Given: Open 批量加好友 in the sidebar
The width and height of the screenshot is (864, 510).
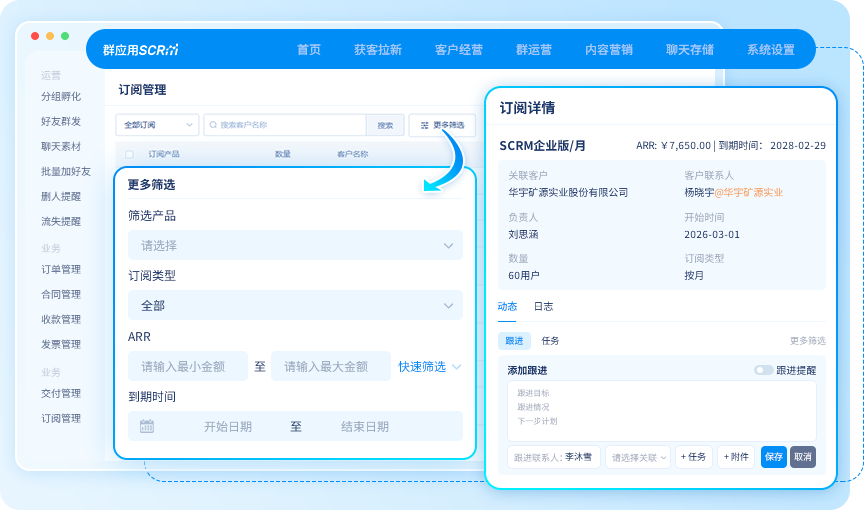Looking at the screenshot, I should (66, 171).
